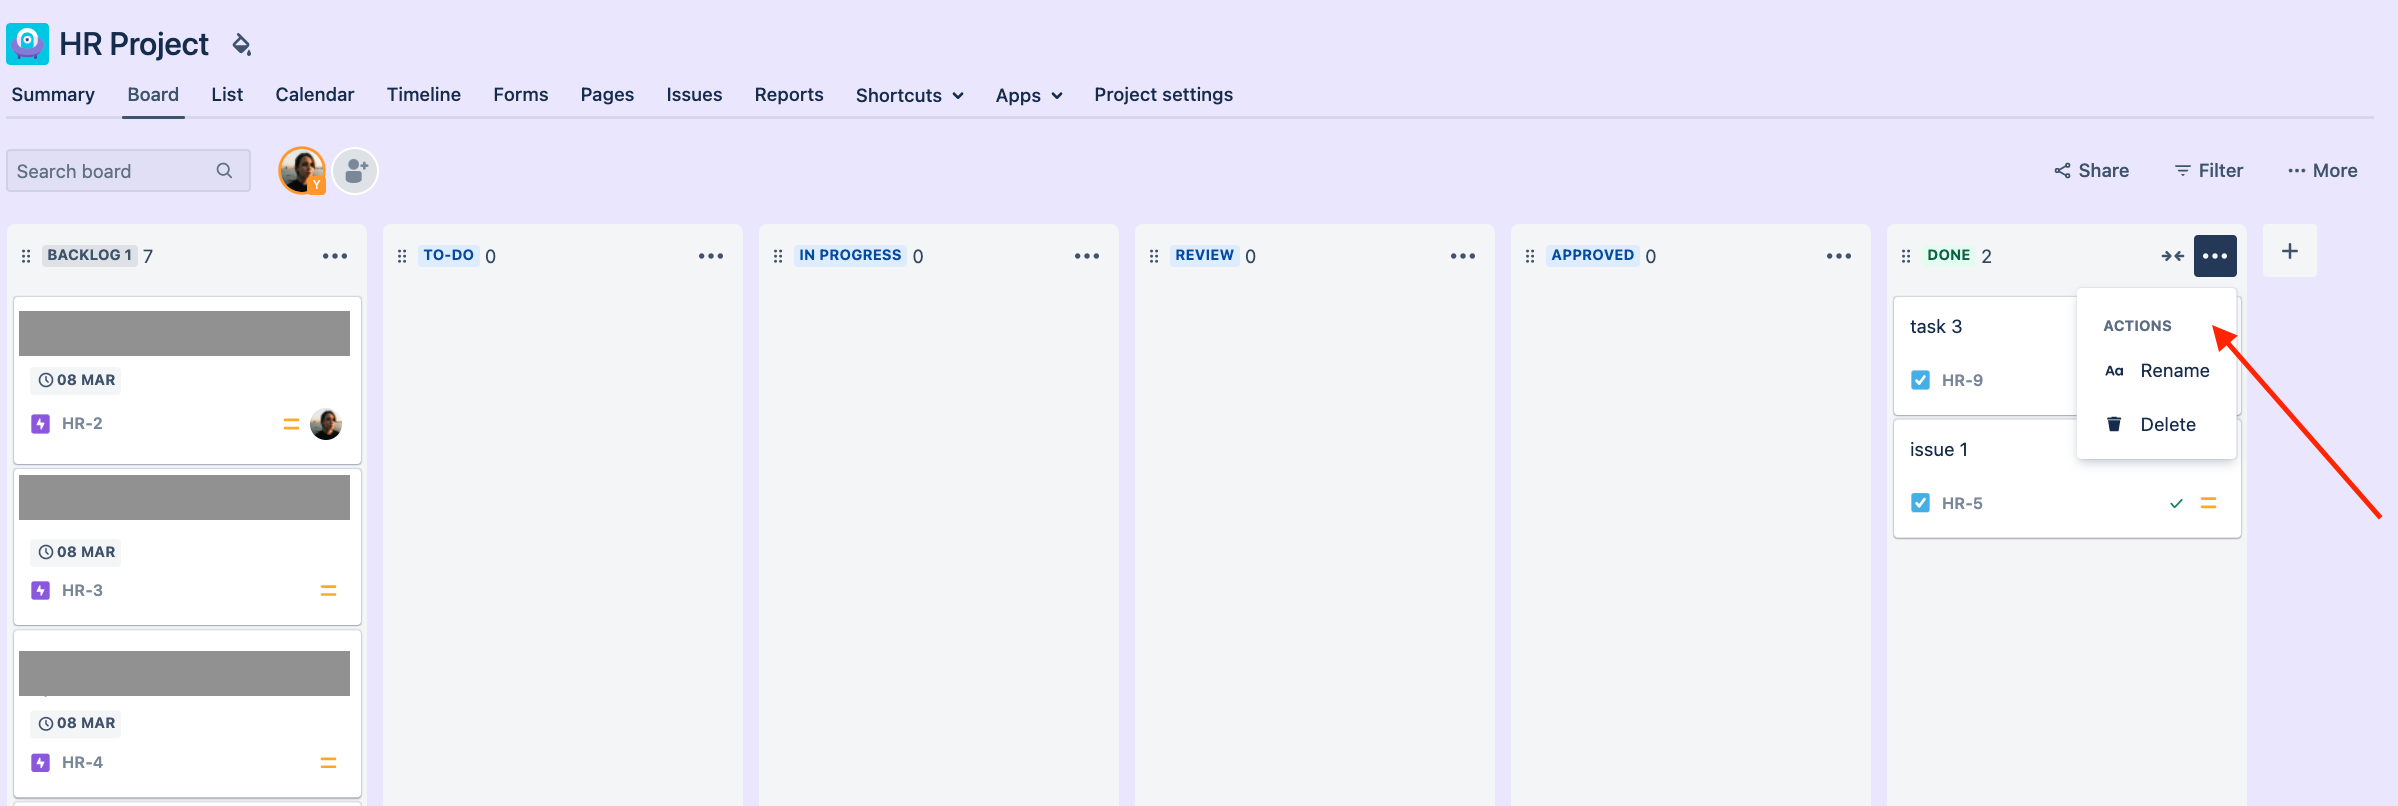Grab the Backlog column drag handle
The width and height of the screenshot is (2398, 806).
click(26, 256)
